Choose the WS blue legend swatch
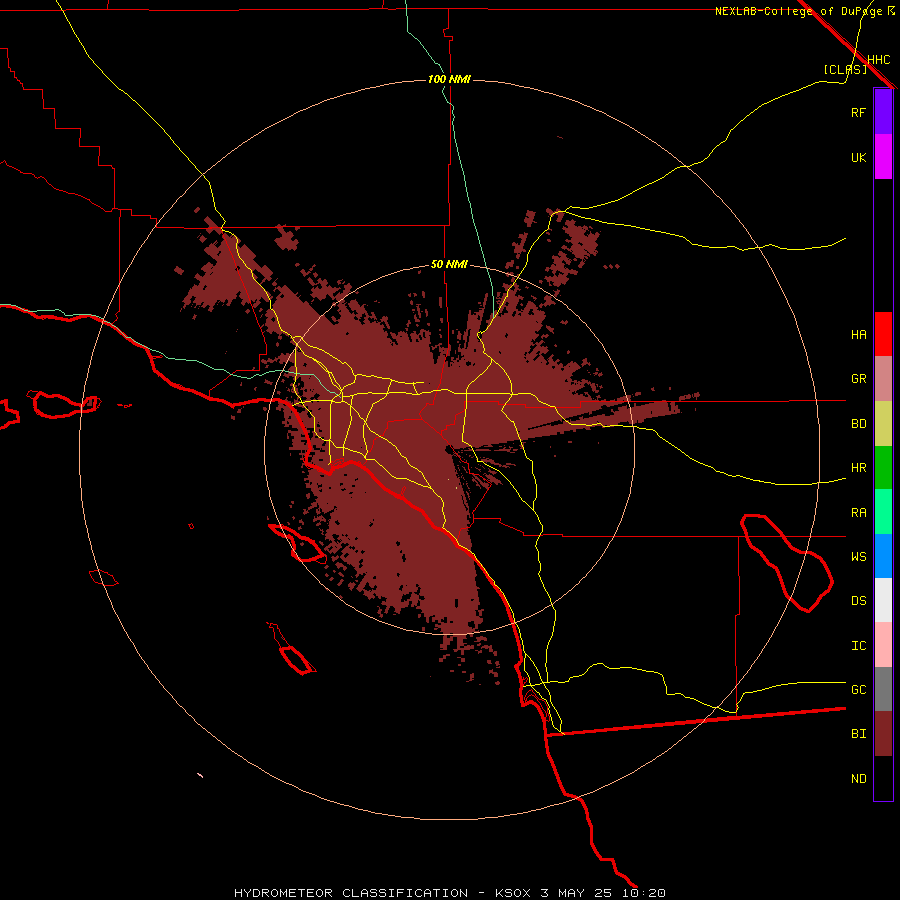 point(883,556)
